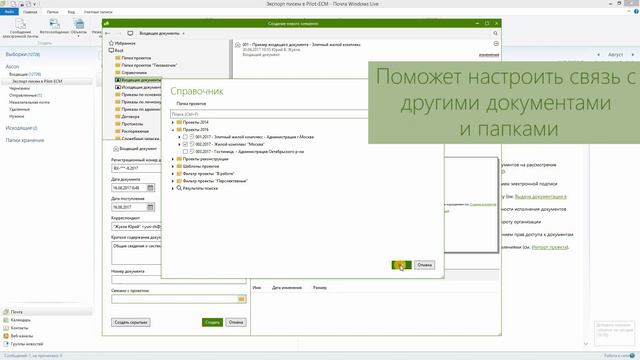Open Группы новостей in the bottom navigation
Viewport: 640px width, 360px height.
23,344
